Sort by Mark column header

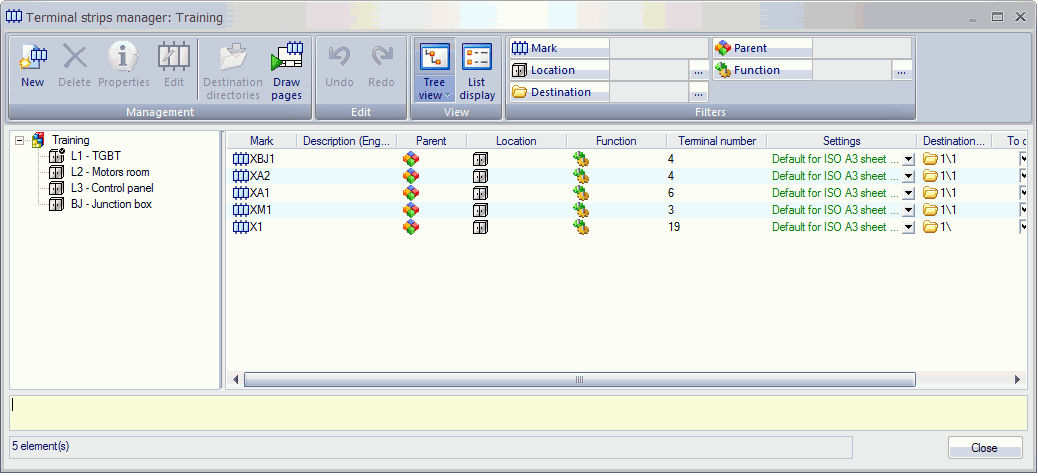click(x=261, y=141)
